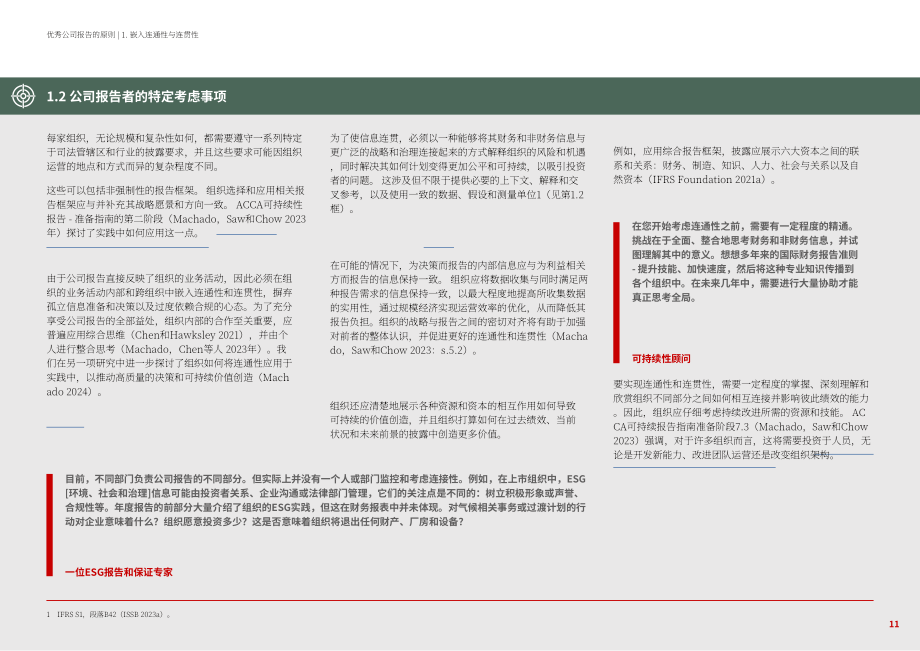Click the bold quote starting "目前，不同部门负责公司报告的不同部分"
Screen dimensions: 920x651
[x=326, y=500]
